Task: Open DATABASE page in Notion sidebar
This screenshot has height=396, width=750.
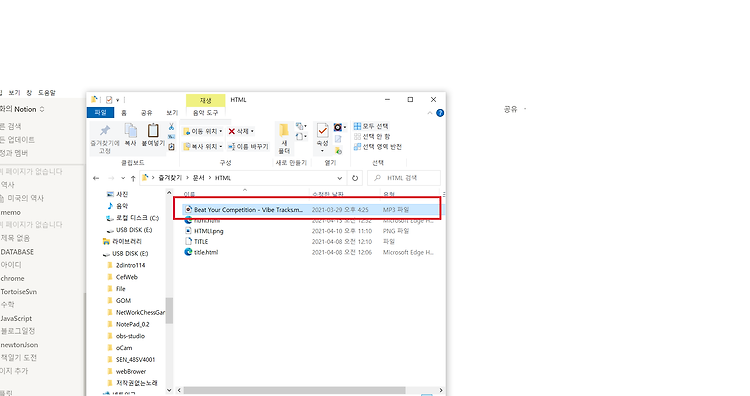Action: tap(17, 252)
